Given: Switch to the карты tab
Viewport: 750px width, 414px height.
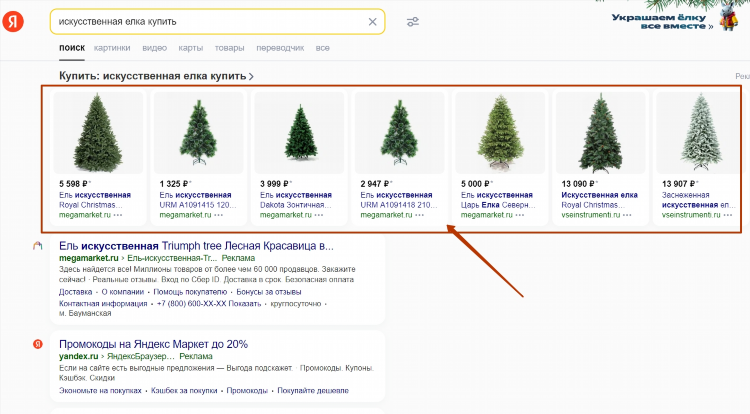Looking at the screenshot, I should (x=190, y=48).
